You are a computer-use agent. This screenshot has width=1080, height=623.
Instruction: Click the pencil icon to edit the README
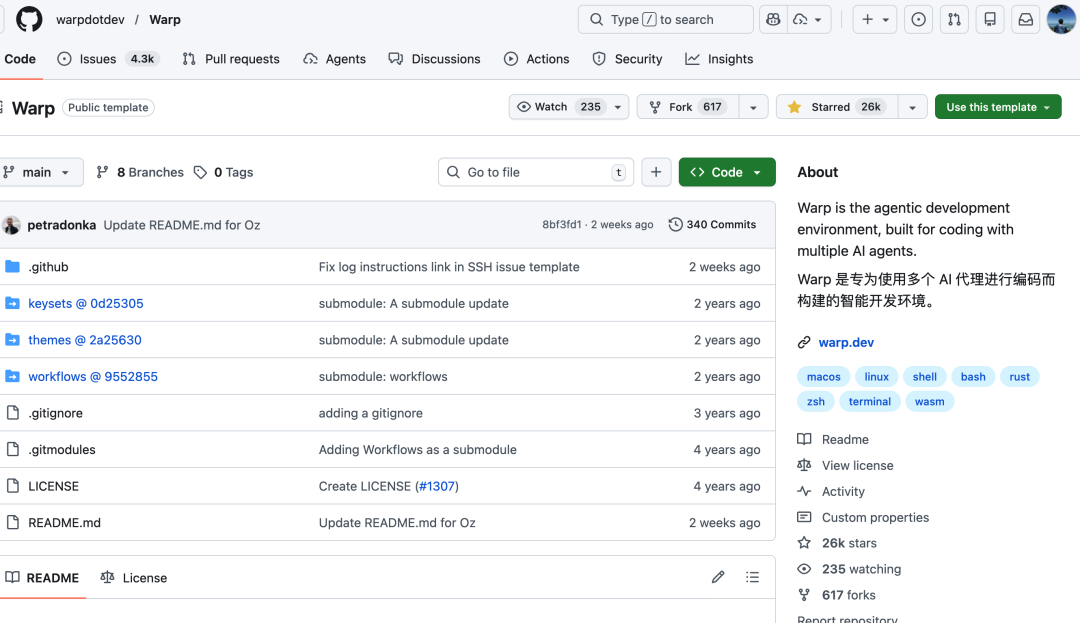717,577
